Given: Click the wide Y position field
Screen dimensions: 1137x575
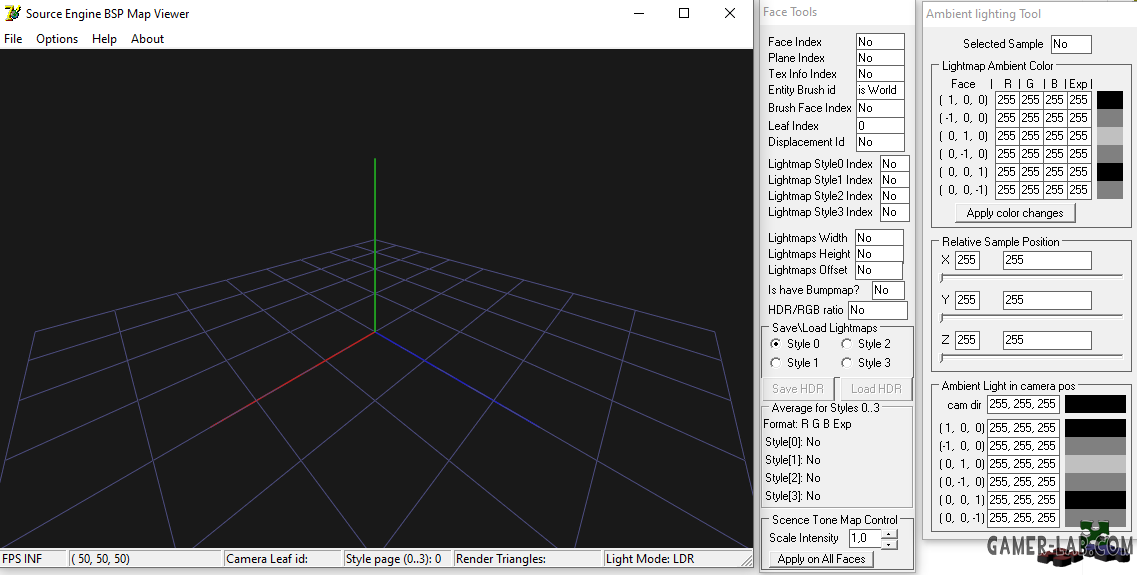Looking at the screenshot, I should coord(1047,300).
